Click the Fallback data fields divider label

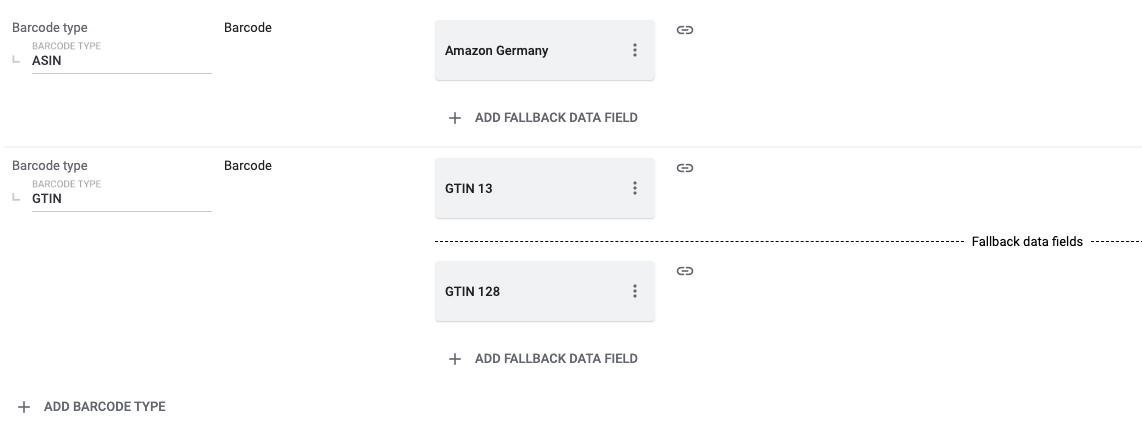coord(1027,242)
